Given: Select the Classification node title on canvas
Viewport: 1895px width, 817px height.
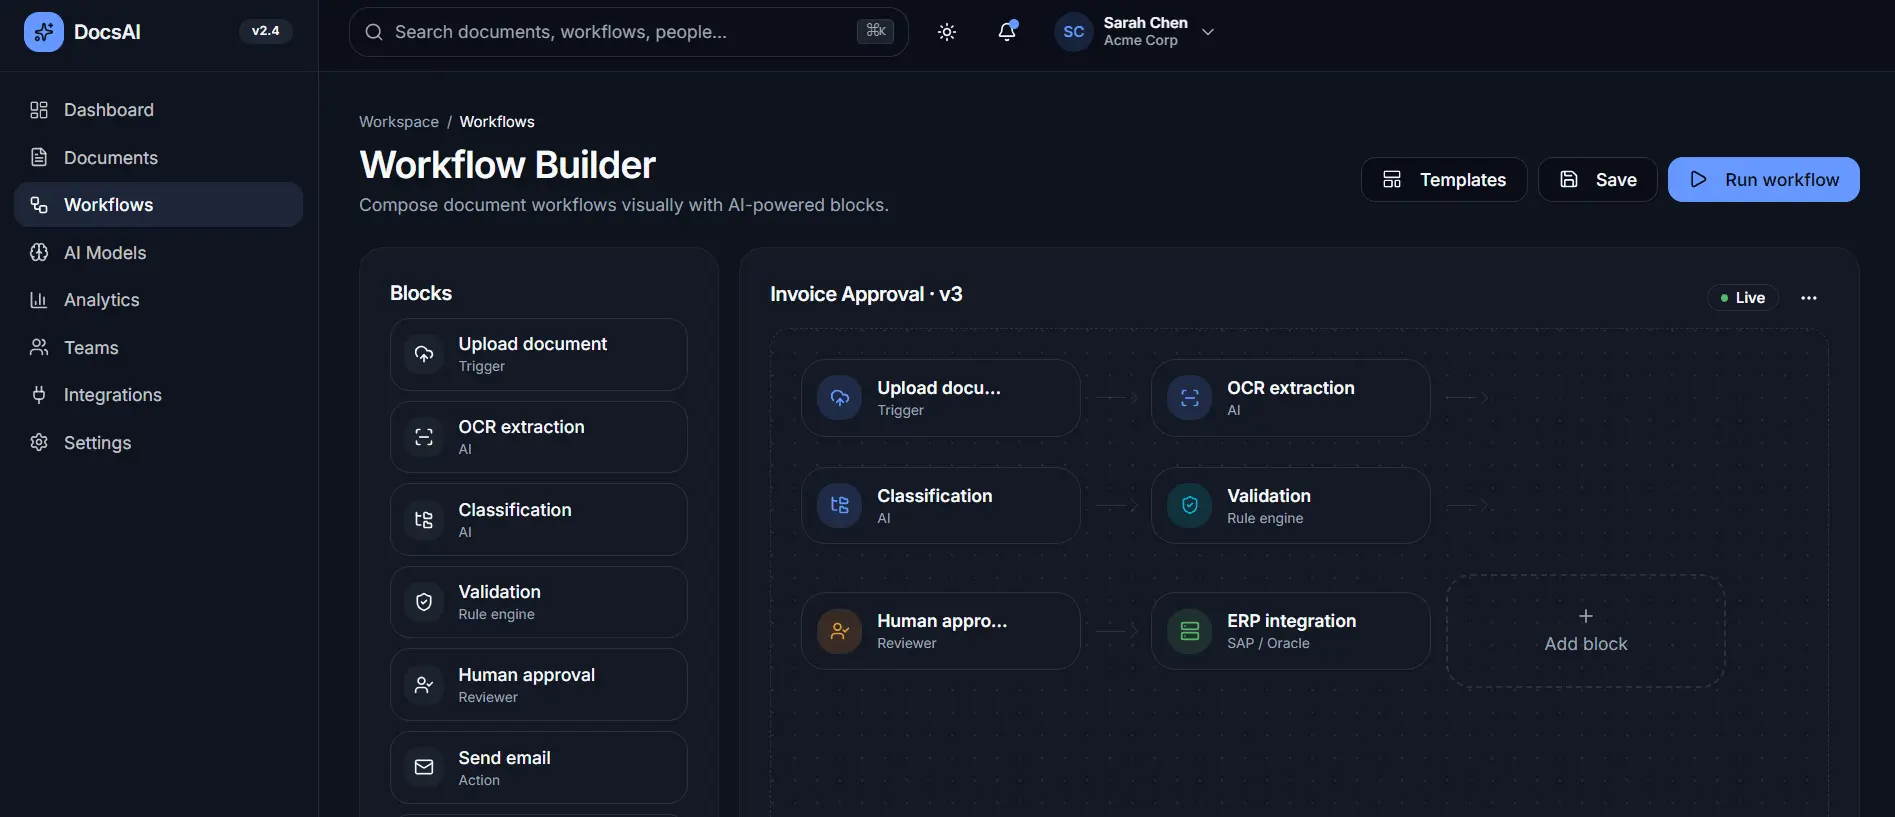Looking at the screenshot, I should click(x=935, y=496).
